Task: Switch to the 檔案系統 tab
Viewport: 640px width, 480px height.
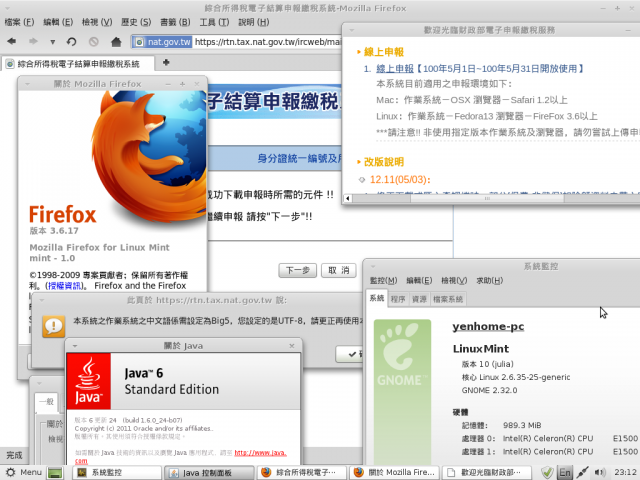Action: point(448,299)
